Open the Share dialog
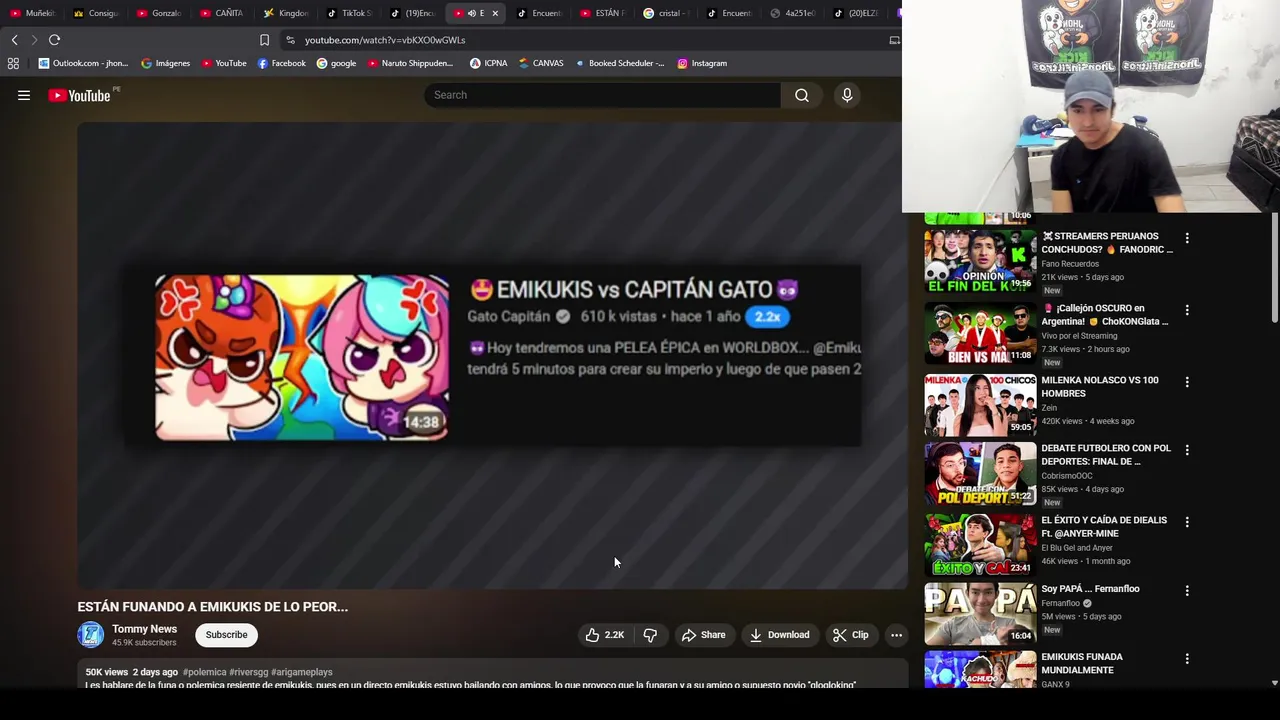Viewport: 1280px width, 720px height. [x=703, y=635]
